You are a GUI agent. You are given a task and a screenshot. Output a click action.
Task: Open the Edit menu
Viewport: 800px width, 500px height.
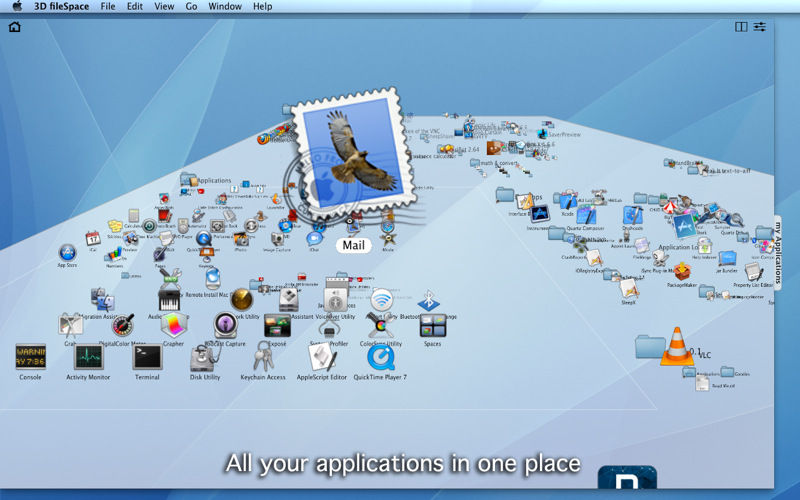point(135,7)
